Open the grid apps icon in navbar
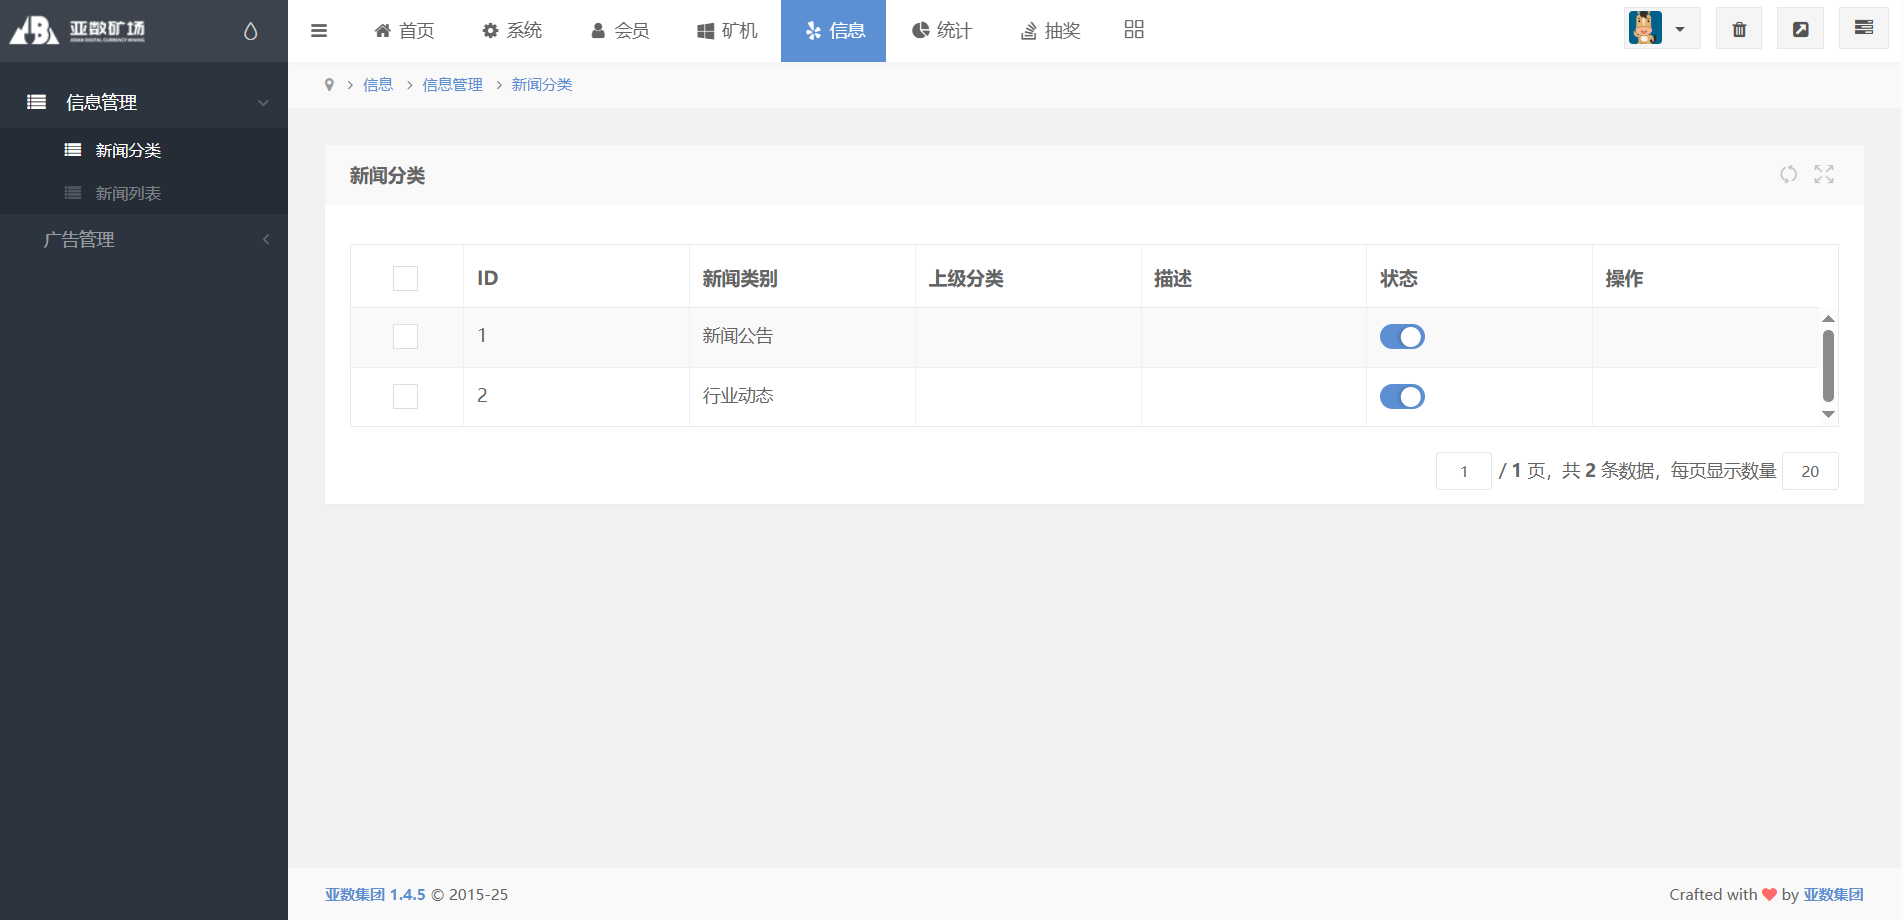This screenshot has height=920, width=1904. pyautogui.click(x=1133, y=30)
